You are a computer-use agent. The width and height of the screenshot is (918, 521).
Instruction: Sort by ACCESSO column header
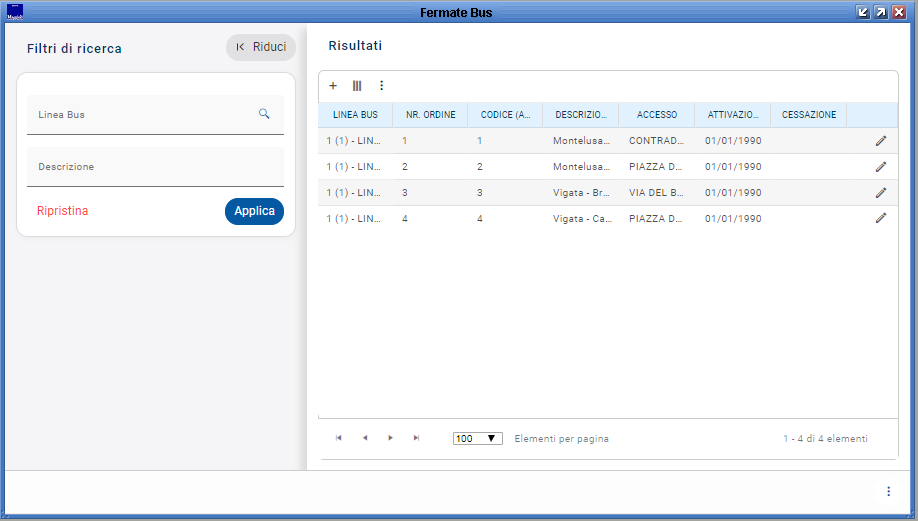click(x=657, y=115)
